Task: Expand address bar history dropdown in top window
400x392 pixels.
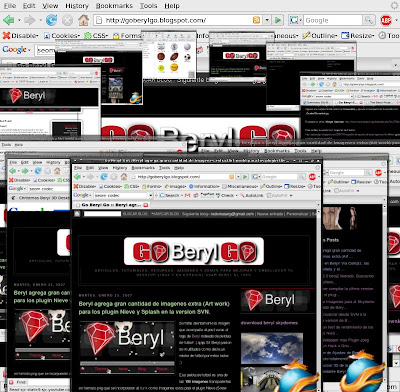Action: (x=267, y=20)
